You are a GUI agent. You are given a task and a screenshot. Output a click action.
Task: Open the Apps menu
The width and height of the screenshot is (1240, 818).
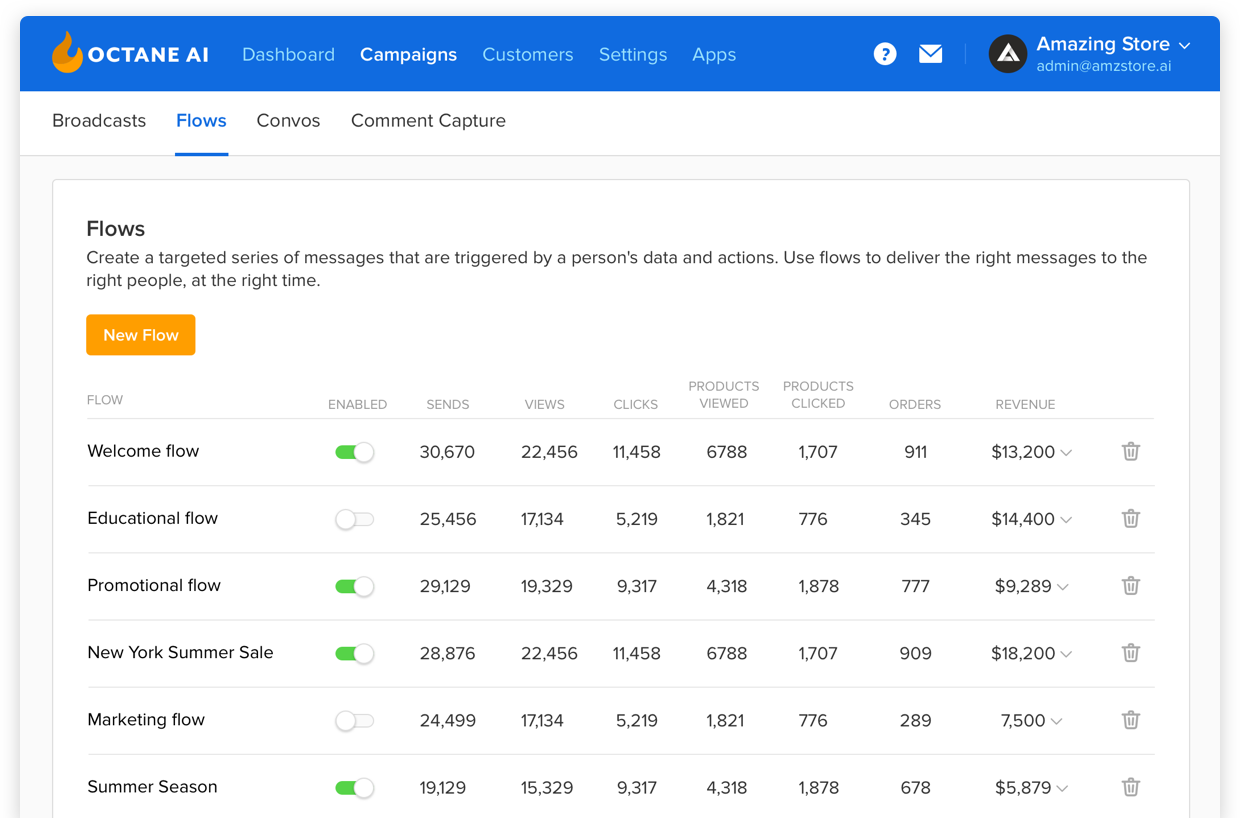pyautogui.click(x=714, y=55)
